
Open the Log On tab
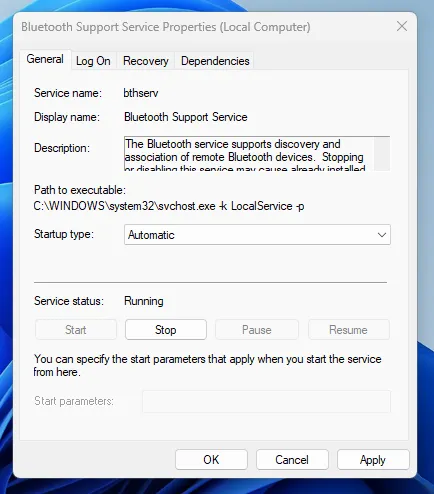click(93, 61)
